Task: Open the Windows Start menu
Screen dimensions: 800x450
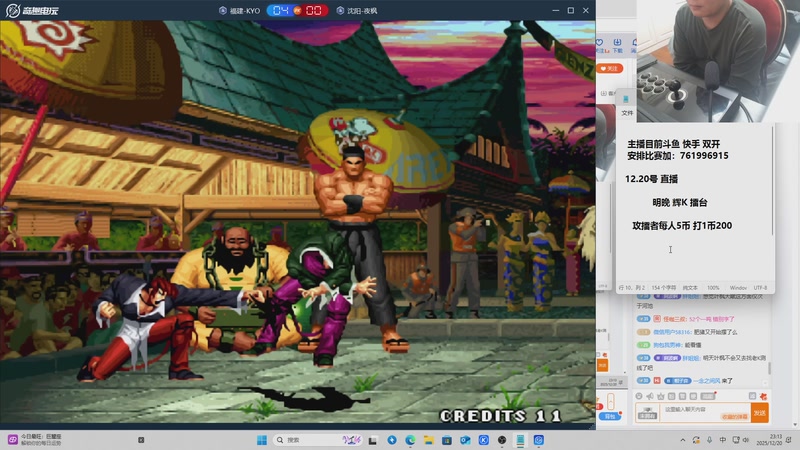Action: click(262, 440)
